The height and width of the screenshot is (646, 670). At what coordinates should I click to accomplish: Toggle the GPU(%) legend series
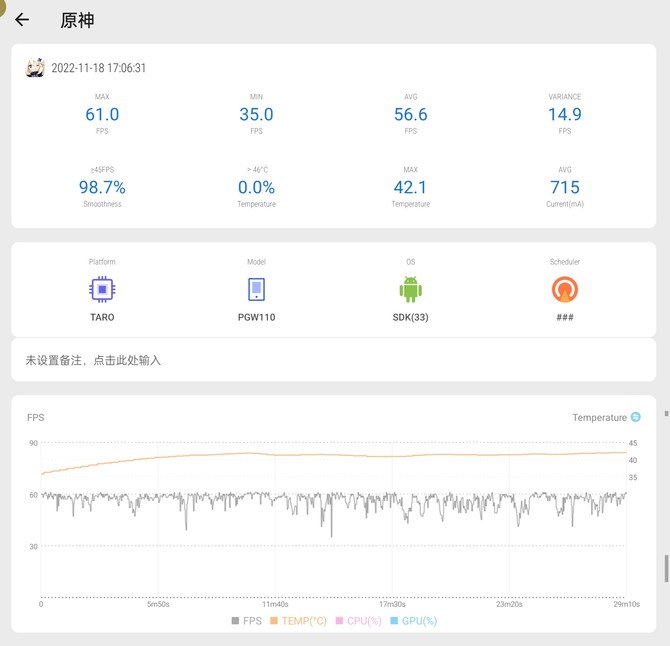pyautogui.click(x=413, y=621)
